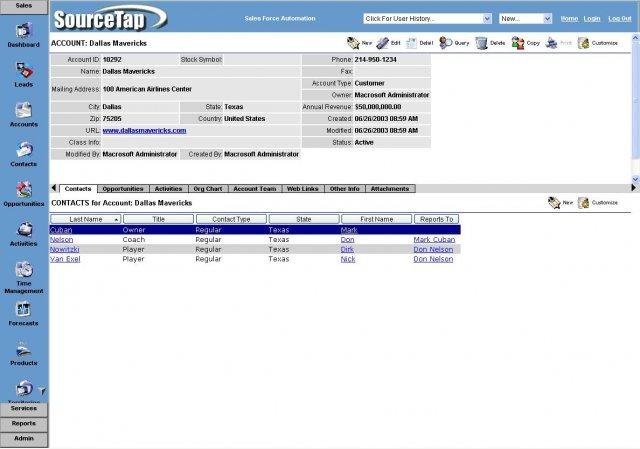Click the first name link Dirk
The image size is (640, 449).
click(347, 249)
